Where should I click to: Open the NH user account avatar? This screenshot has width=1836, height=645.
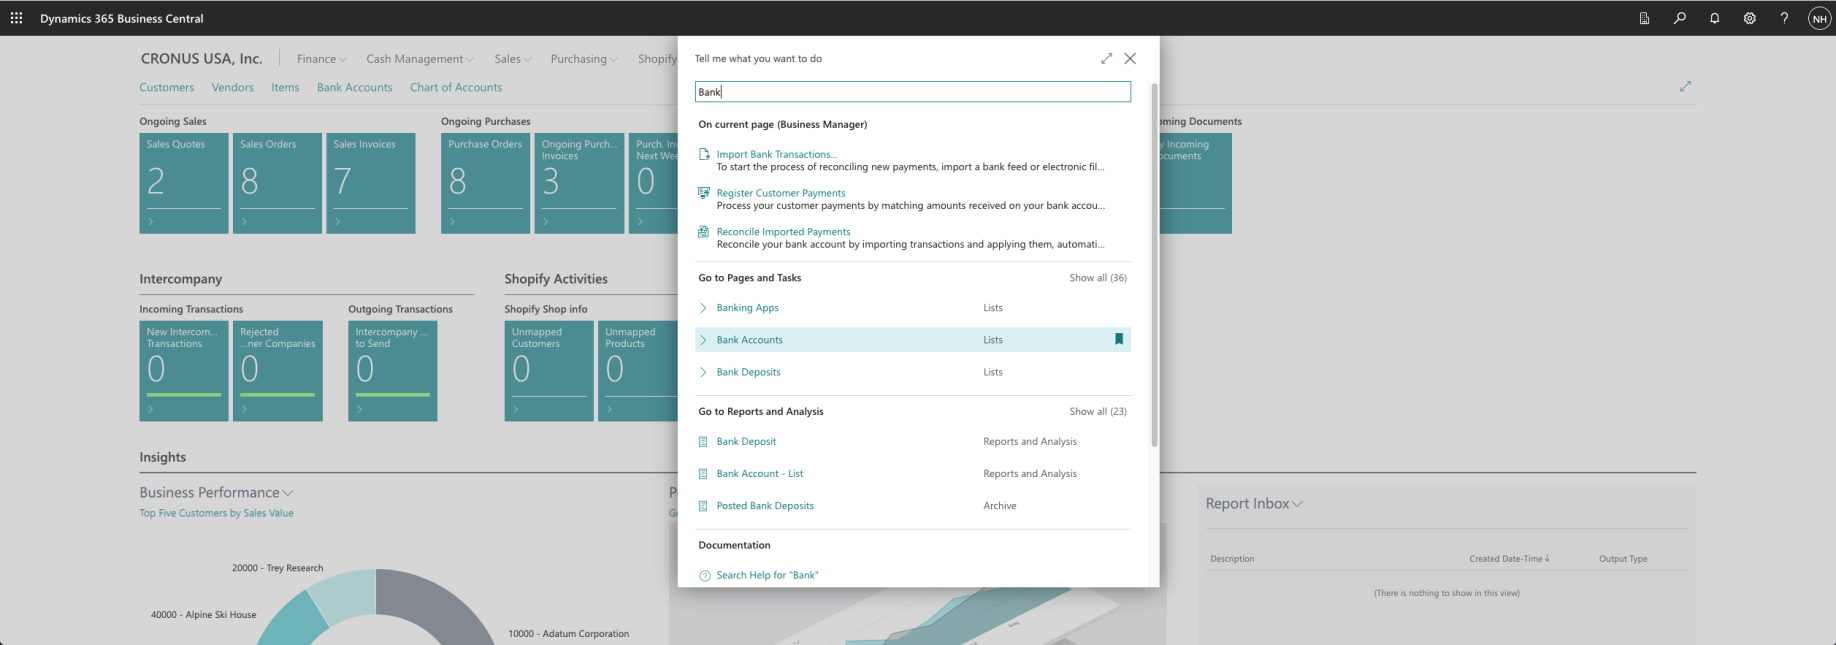(x=1819, y=18)
